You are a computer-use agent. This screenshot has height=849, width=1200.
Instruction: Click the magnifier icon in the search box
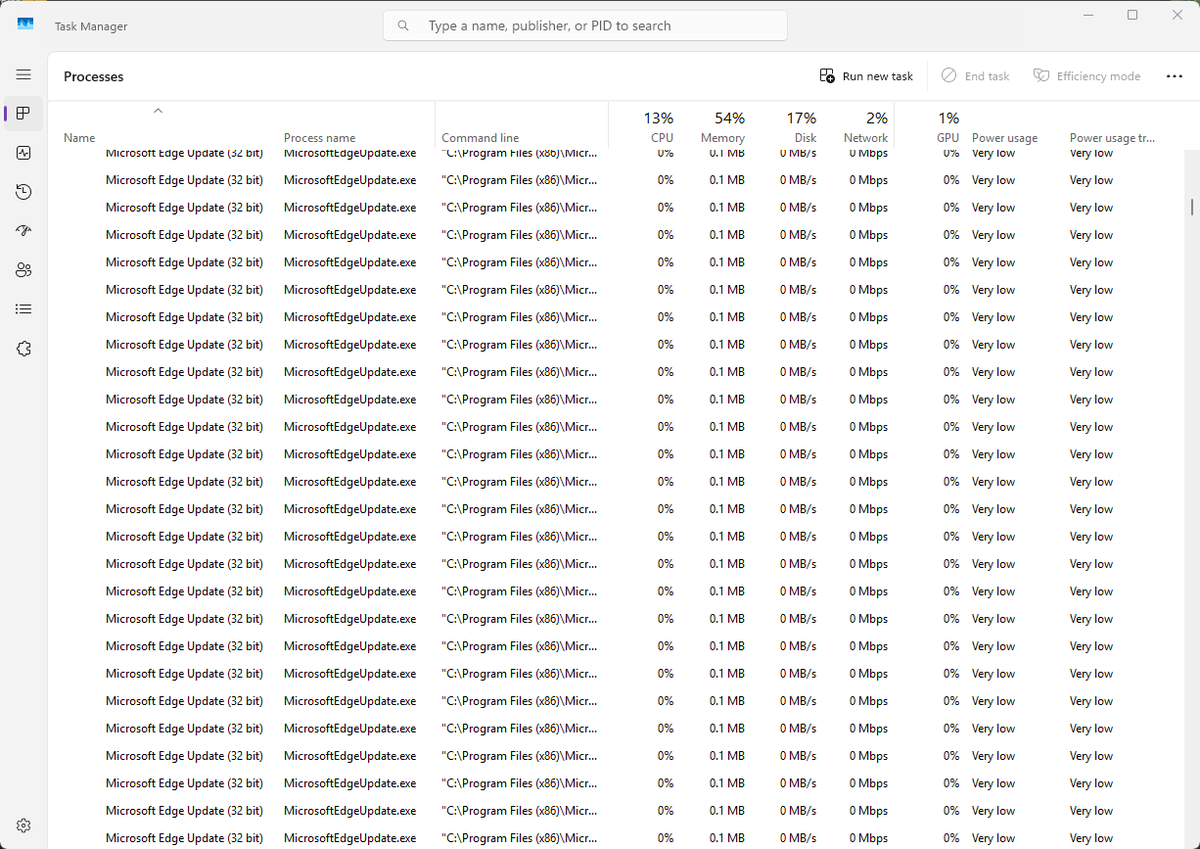[403, 26]
